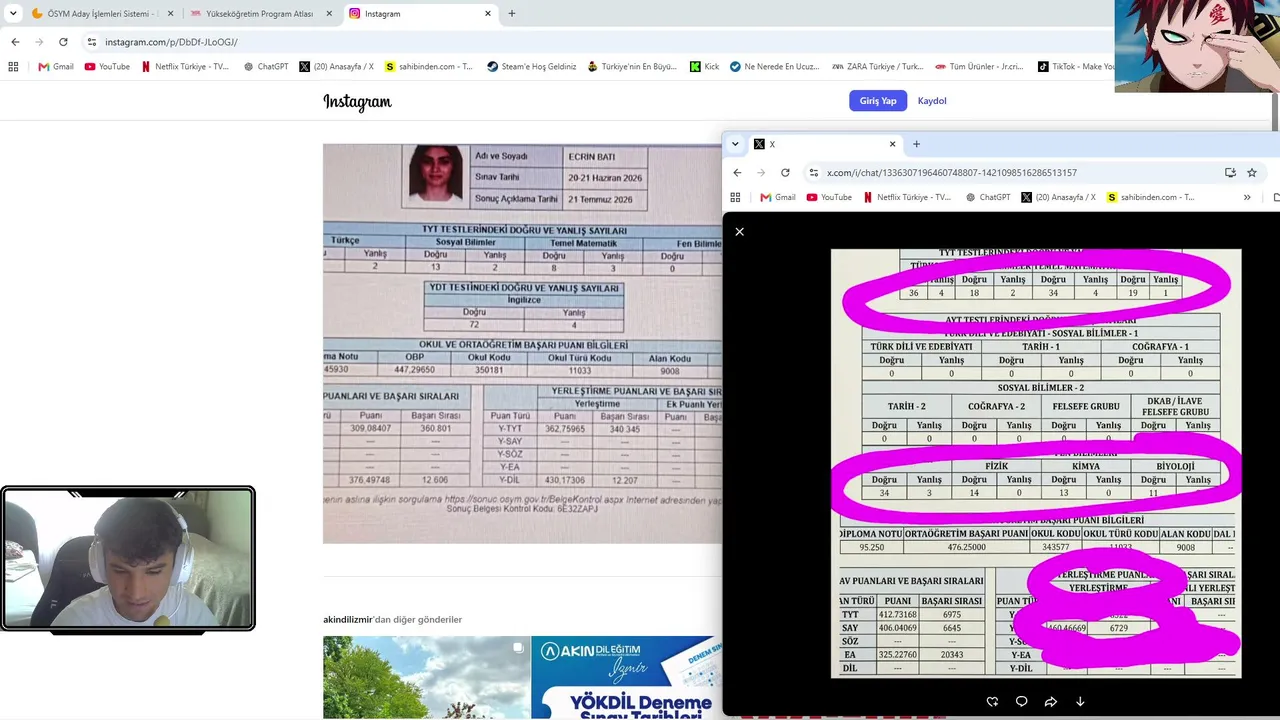Open the apps grid in the Instagram window bookmarks bar
Viewport: 1280px width, 720px height.
click(x=13, y=67)
